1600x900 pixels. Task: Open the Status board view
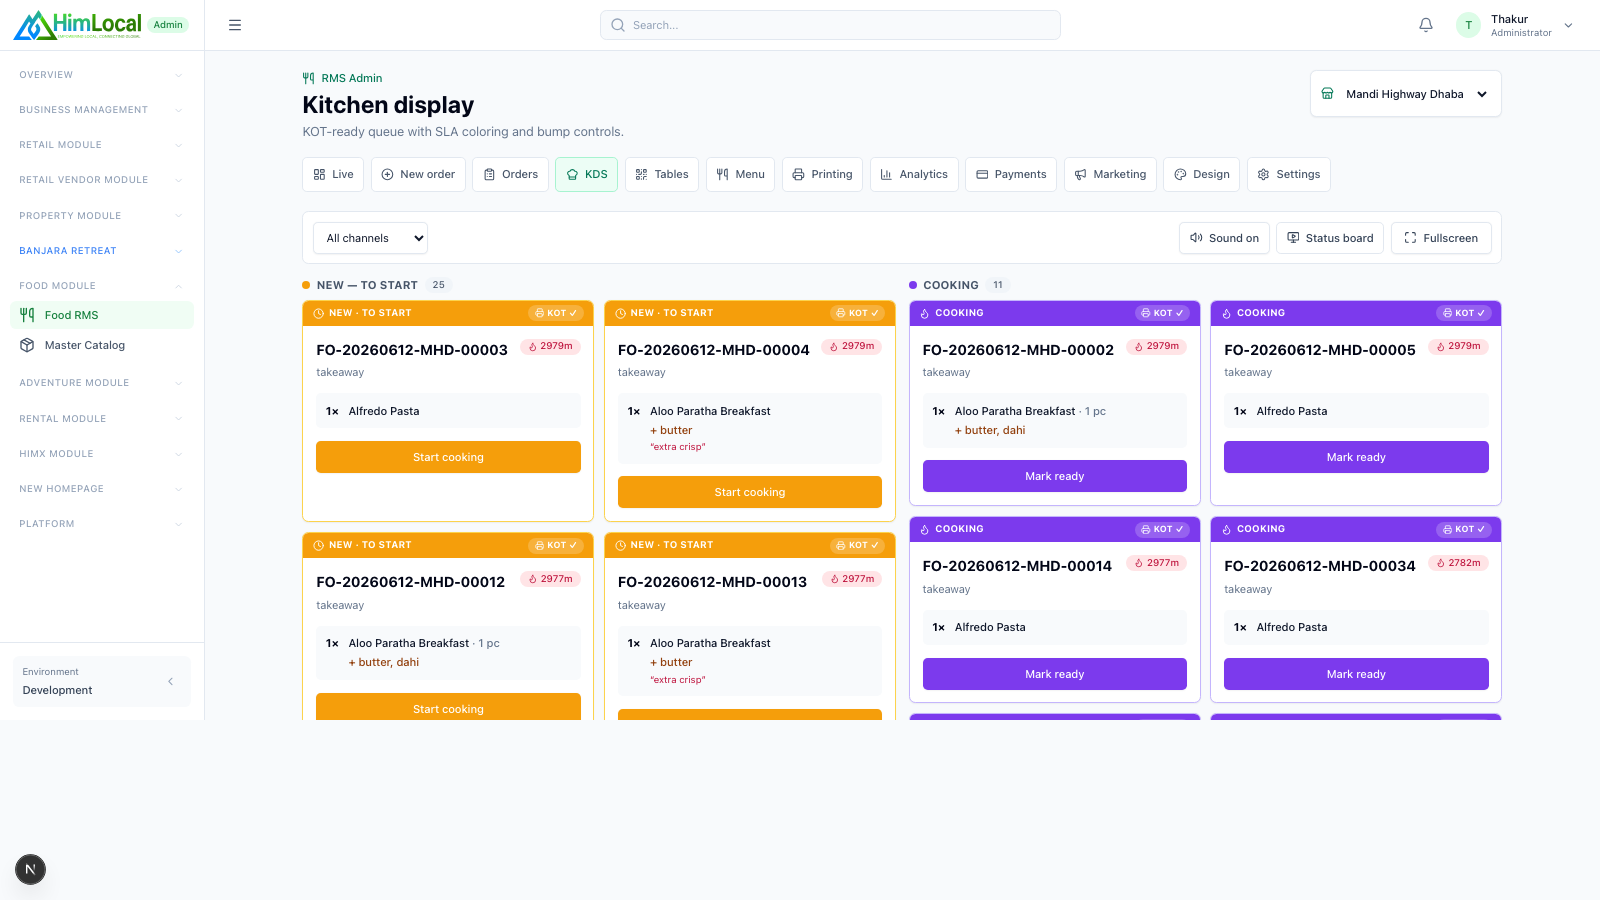click(x=1330, y=238)
